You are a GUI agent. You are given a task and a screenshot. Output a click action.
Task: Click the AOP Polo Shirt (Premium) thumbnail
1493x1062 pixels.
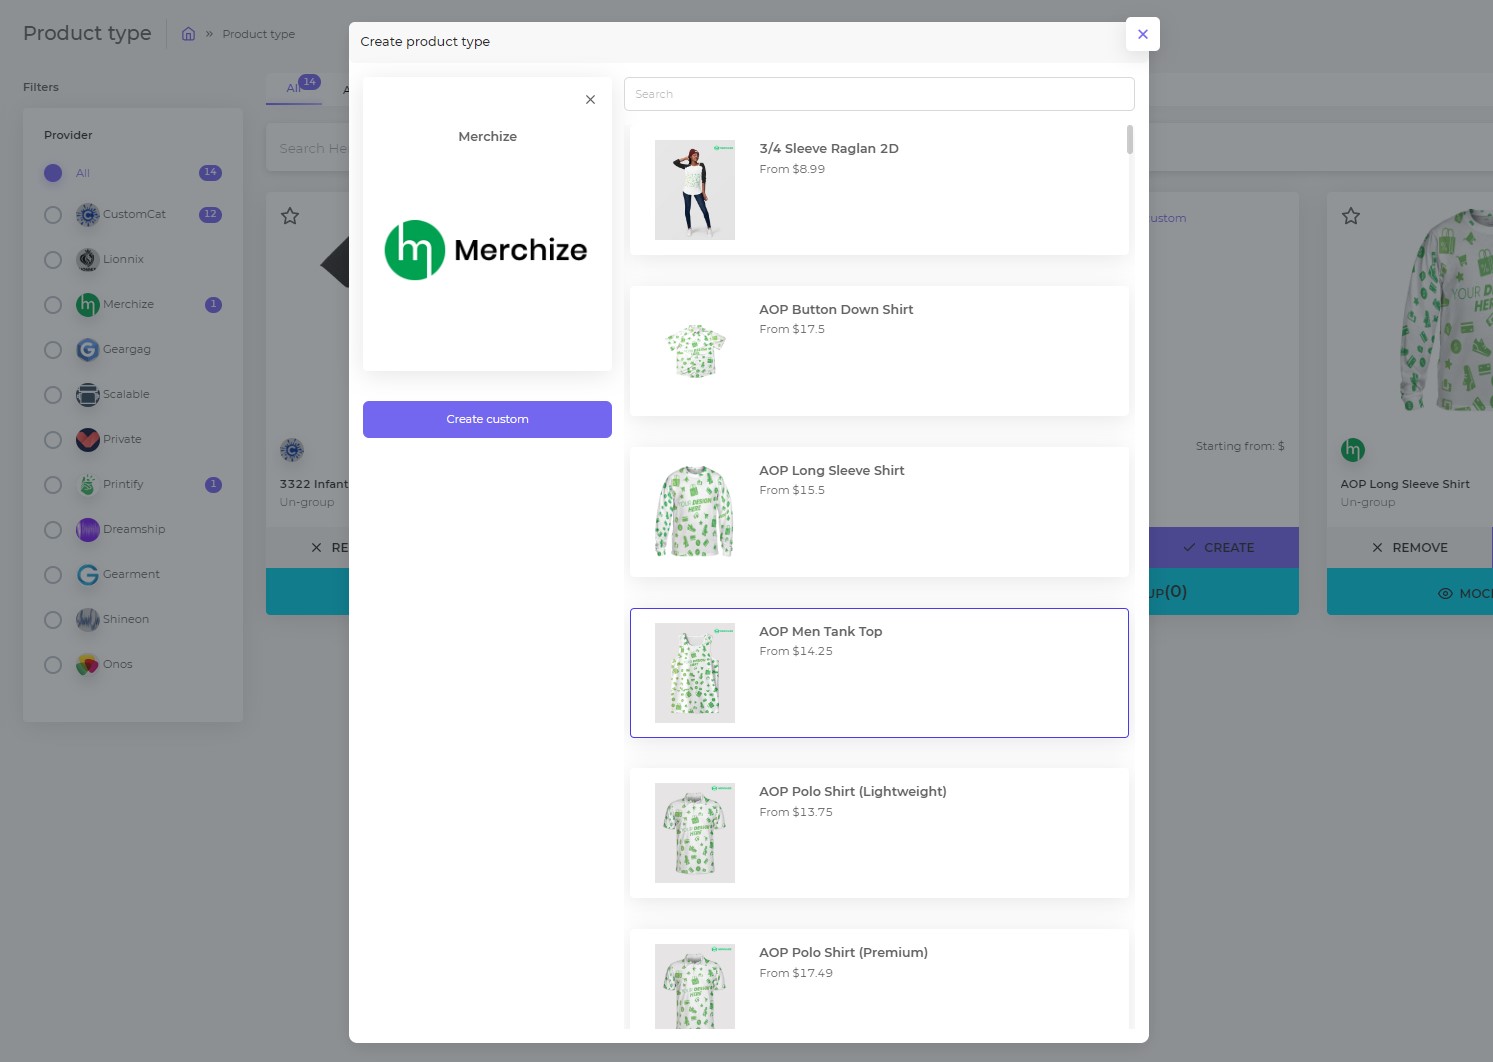point(695,987)
